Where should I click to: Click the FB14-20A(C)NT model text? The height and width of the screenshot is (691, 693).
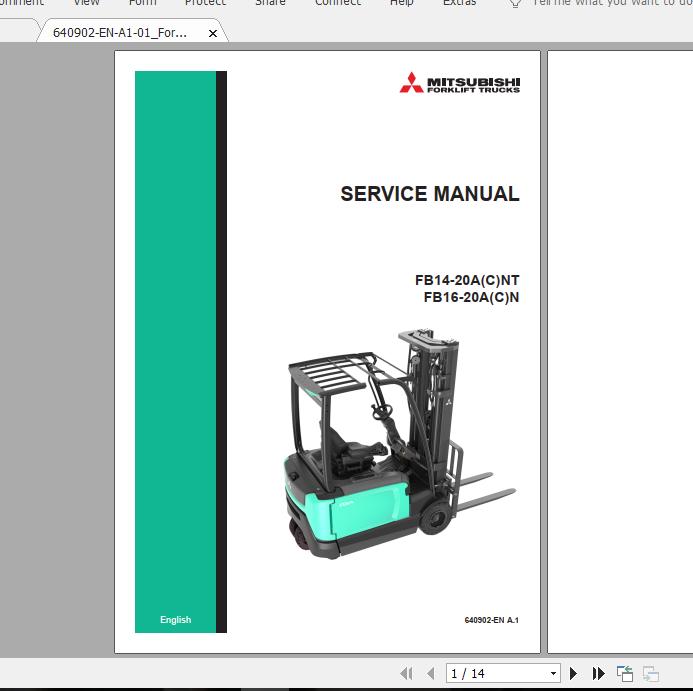(467, 280)
